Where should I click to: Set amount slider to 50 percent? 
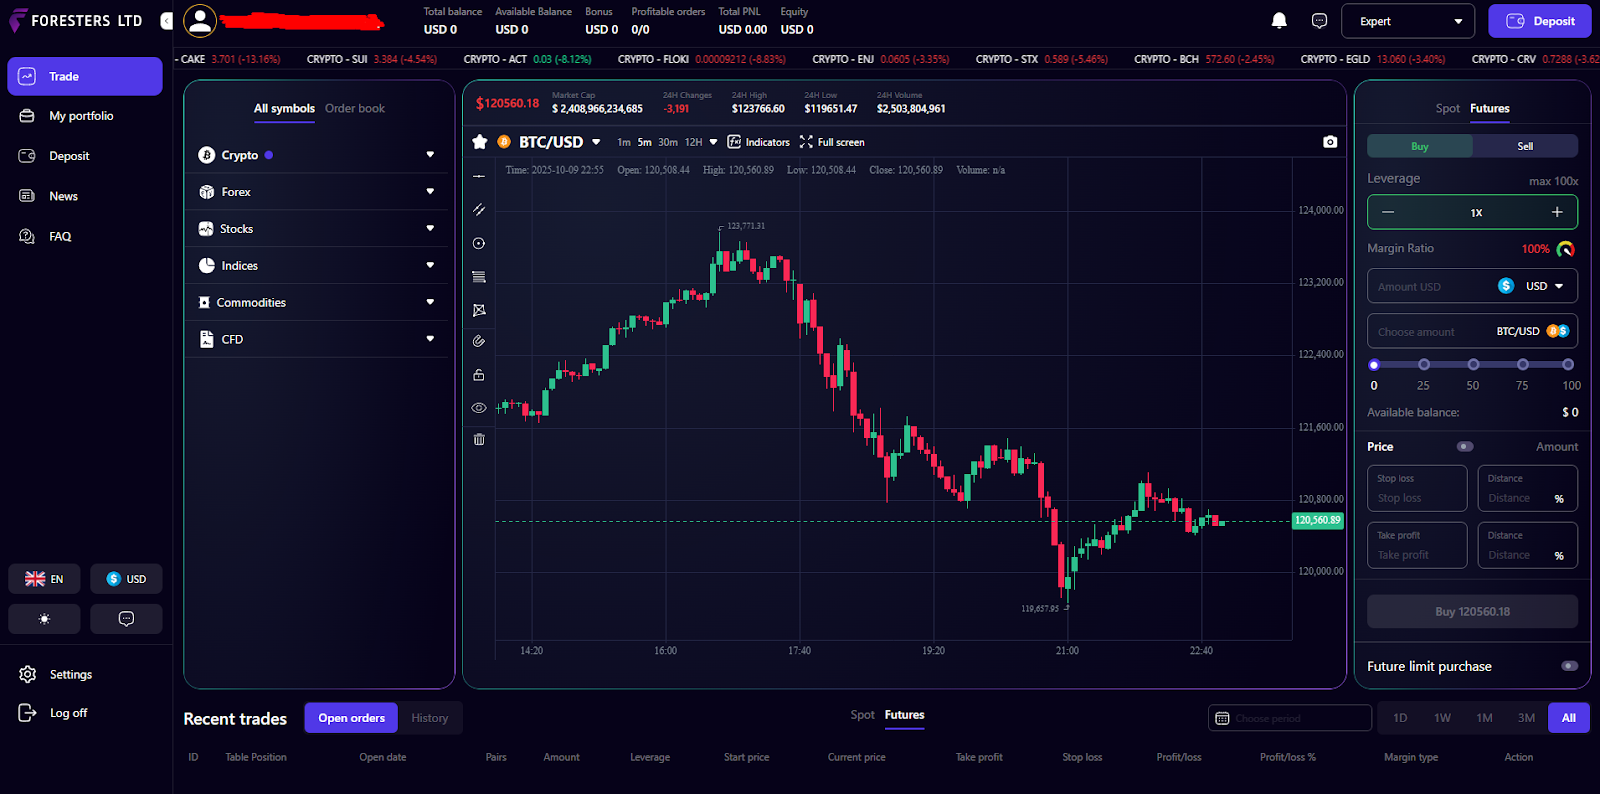pyautogui.click(x=1473, y=365)
